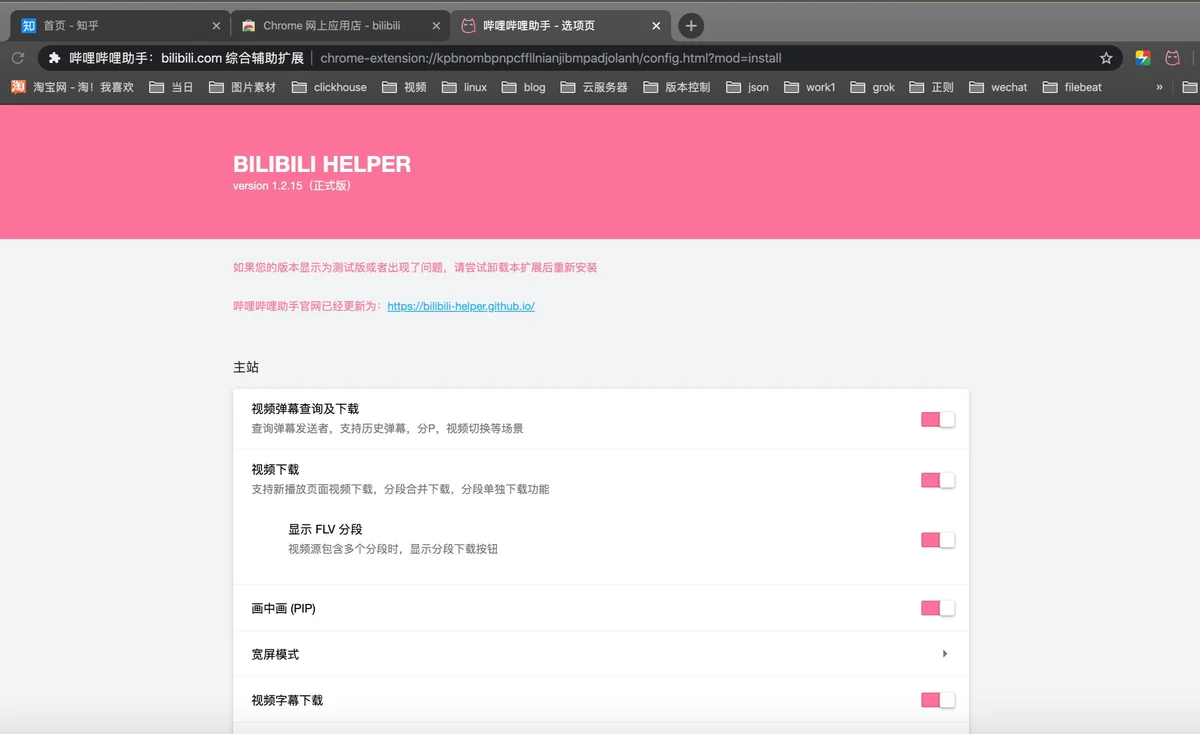
Task: Click the pink reinstall warning text
Action: [x=415, y=268]
